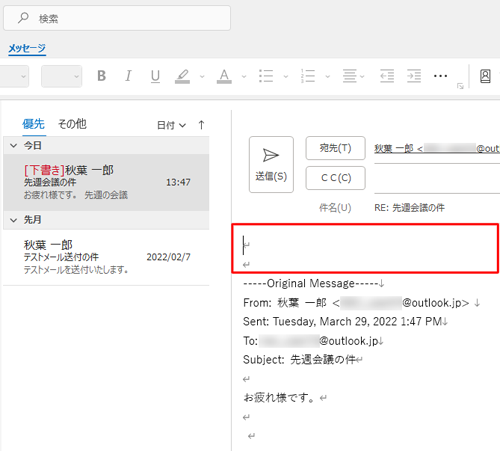Reverse sort order with the arrow
Viewport: 500px width, 451px height.
pyautogui.click(x=201, y=125)
